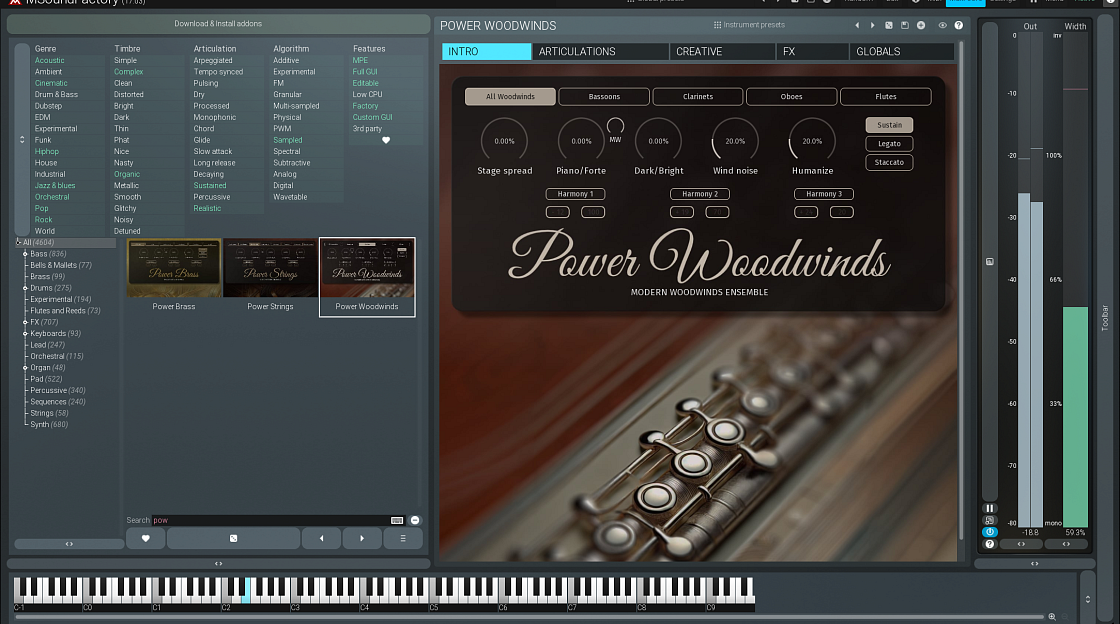Open the browser list menu icon

[x=403, y=538]
